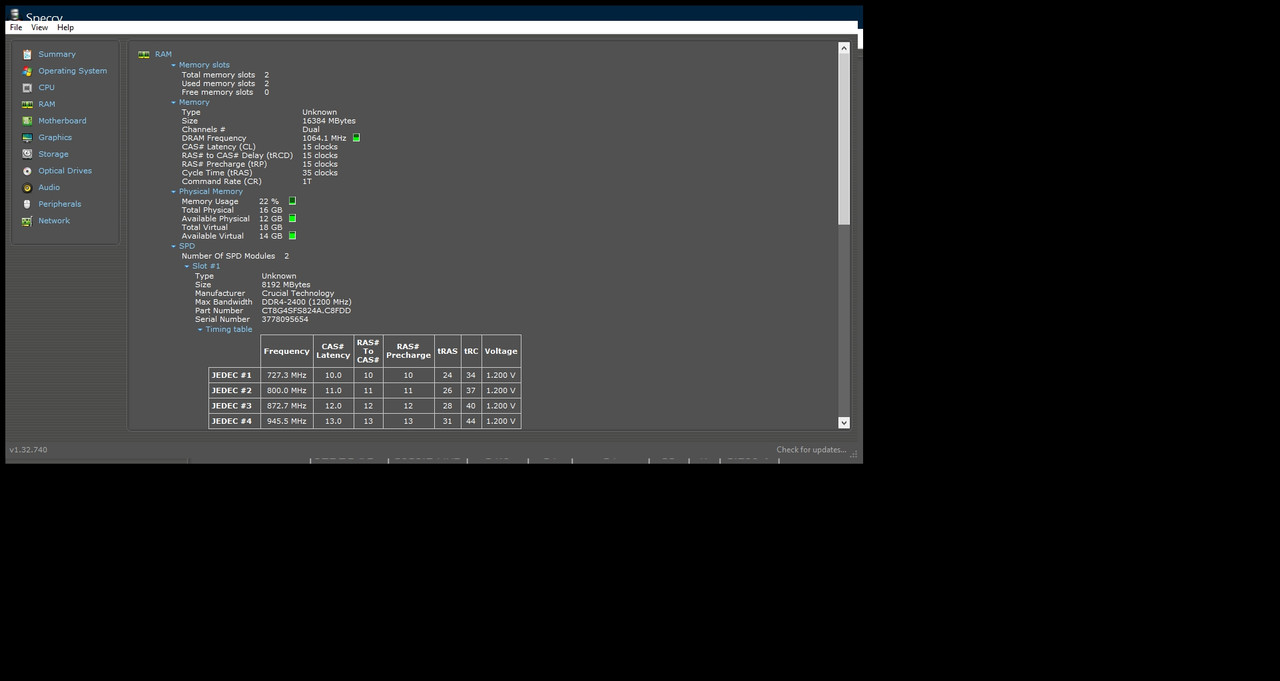Collapse the Memory section
Screen dimensions: 1280x681
(173, 102)
